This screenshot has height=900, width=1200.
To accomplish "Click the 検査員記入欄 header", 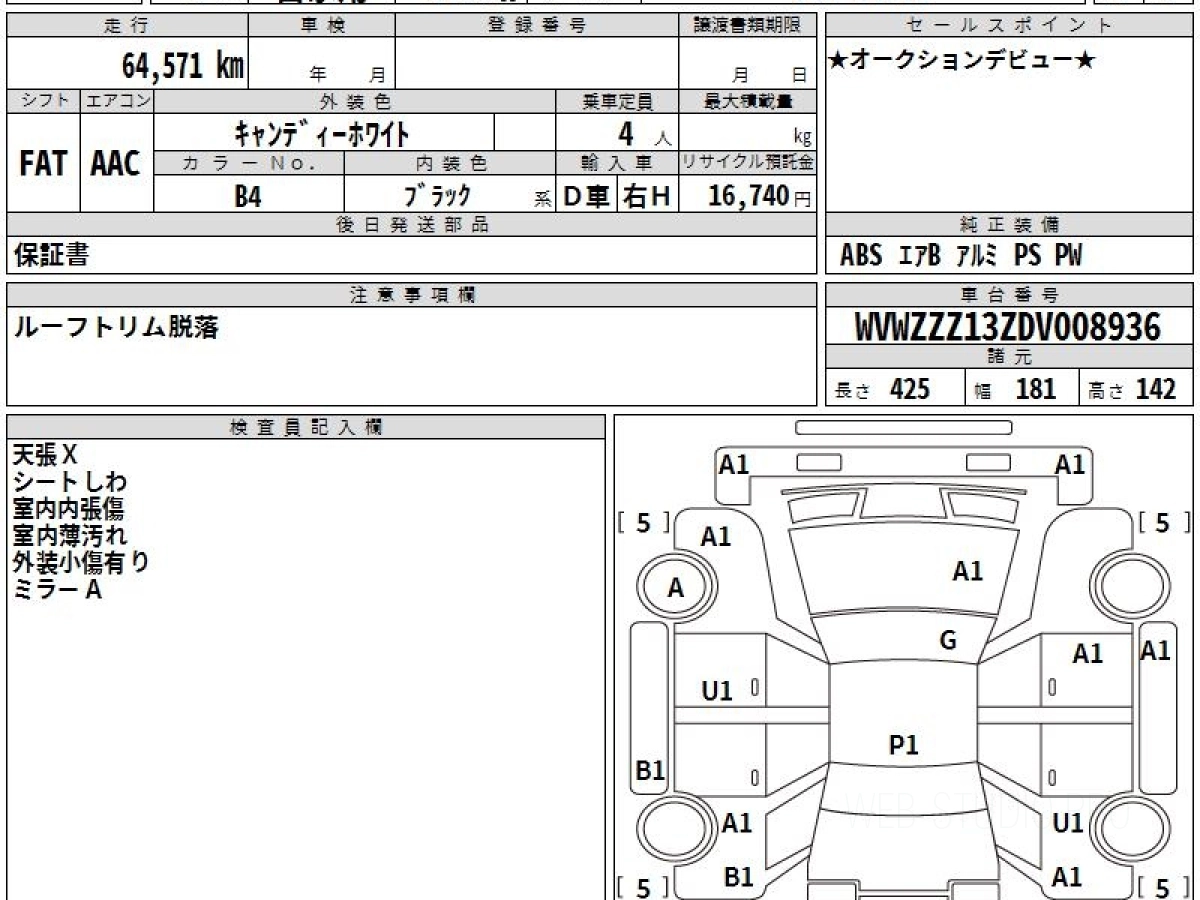I will pyautogui.click(x=306, y=427).
